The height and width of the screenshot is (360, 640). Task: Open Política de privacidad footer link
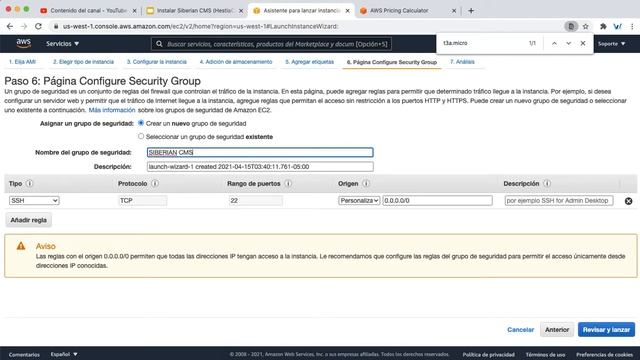click(489, 355)
